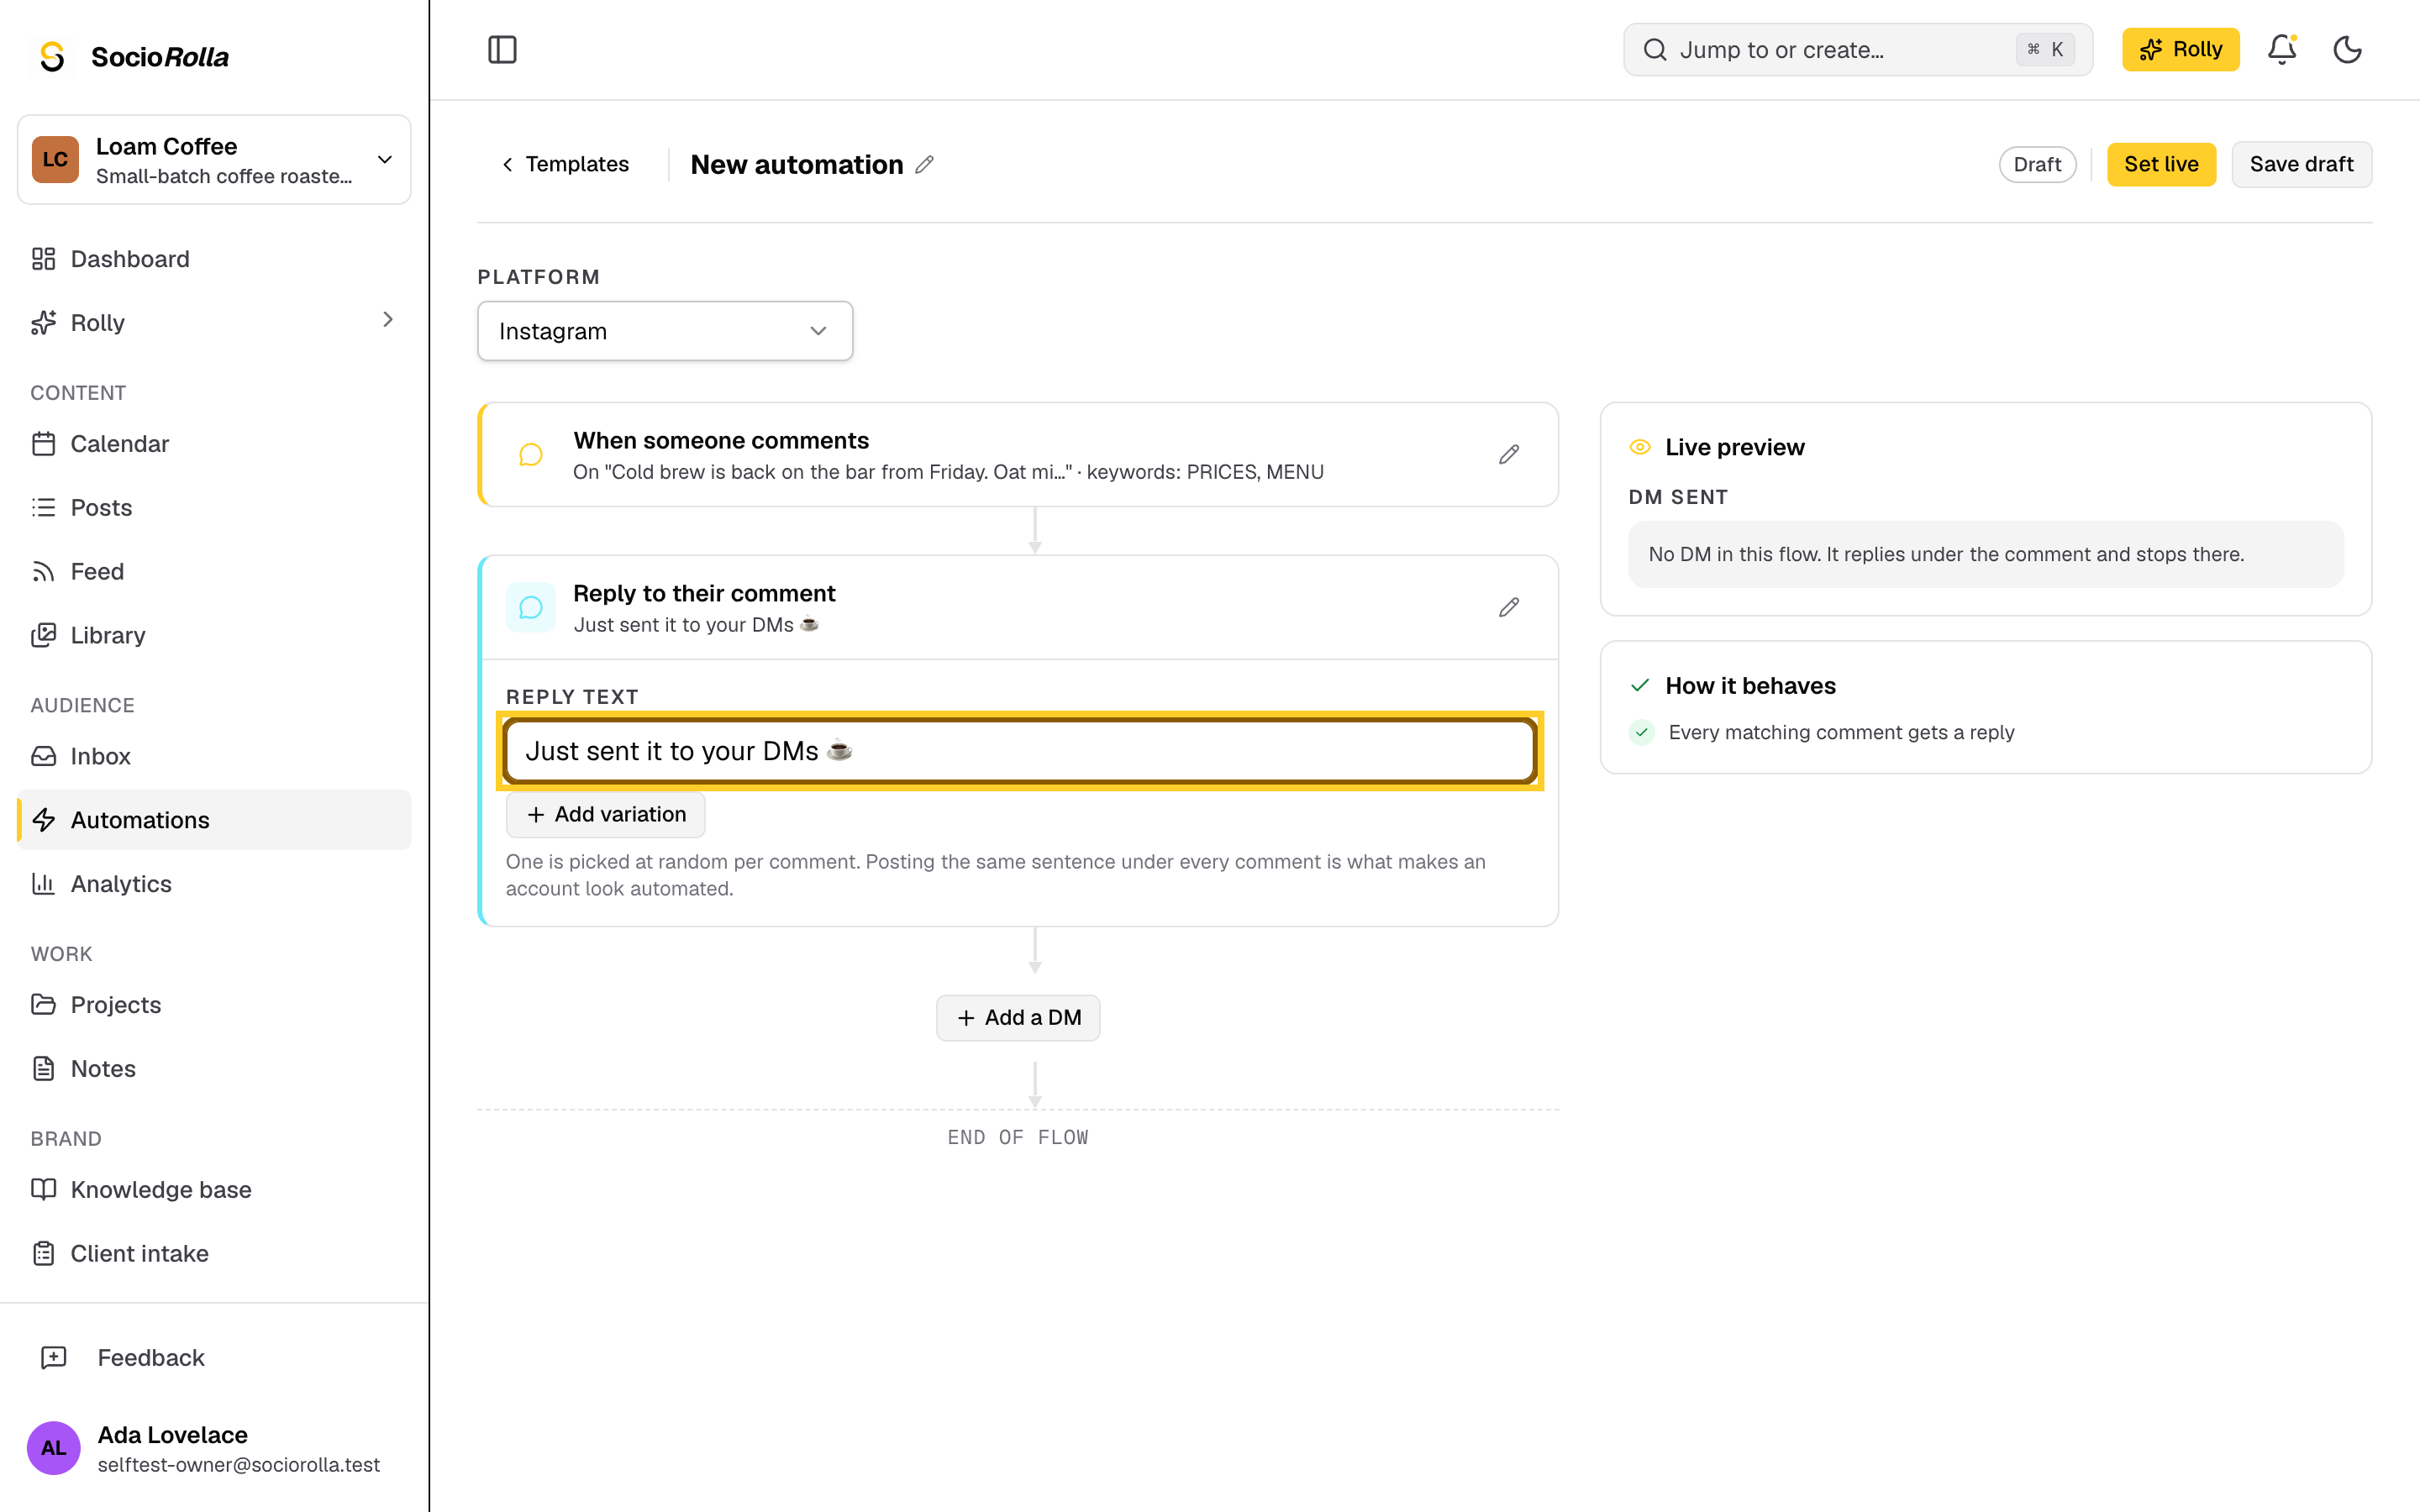Screen dimensions: 2420x1512
Task: Click the Set live button
Action: pyautogui.click(x=2161, y=164)
